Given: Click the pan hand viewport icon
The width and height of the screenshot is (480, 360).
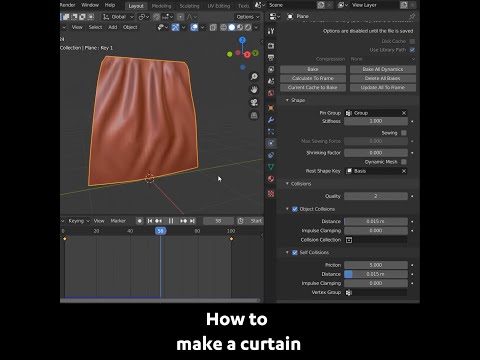Looking at the screenshot, I should tap(254, 90).
